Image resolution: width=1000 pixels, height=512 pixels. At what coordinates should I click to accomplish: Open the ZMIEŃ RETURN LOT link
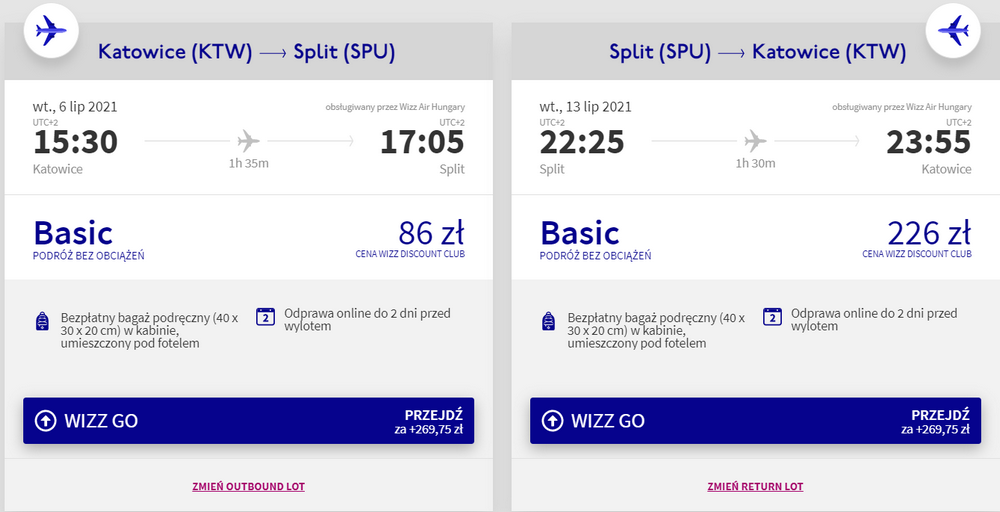755,486
